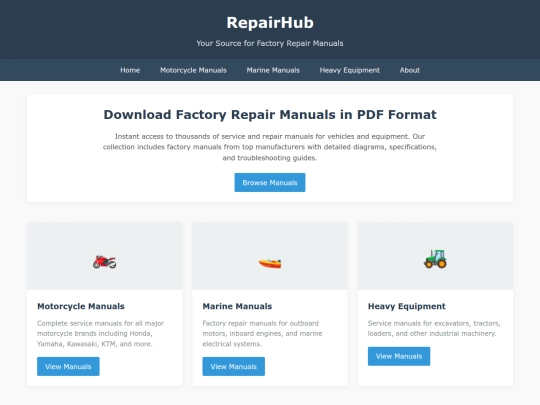Open Motorcycle Manuals in the navigation bar

[x=193, y=70]
